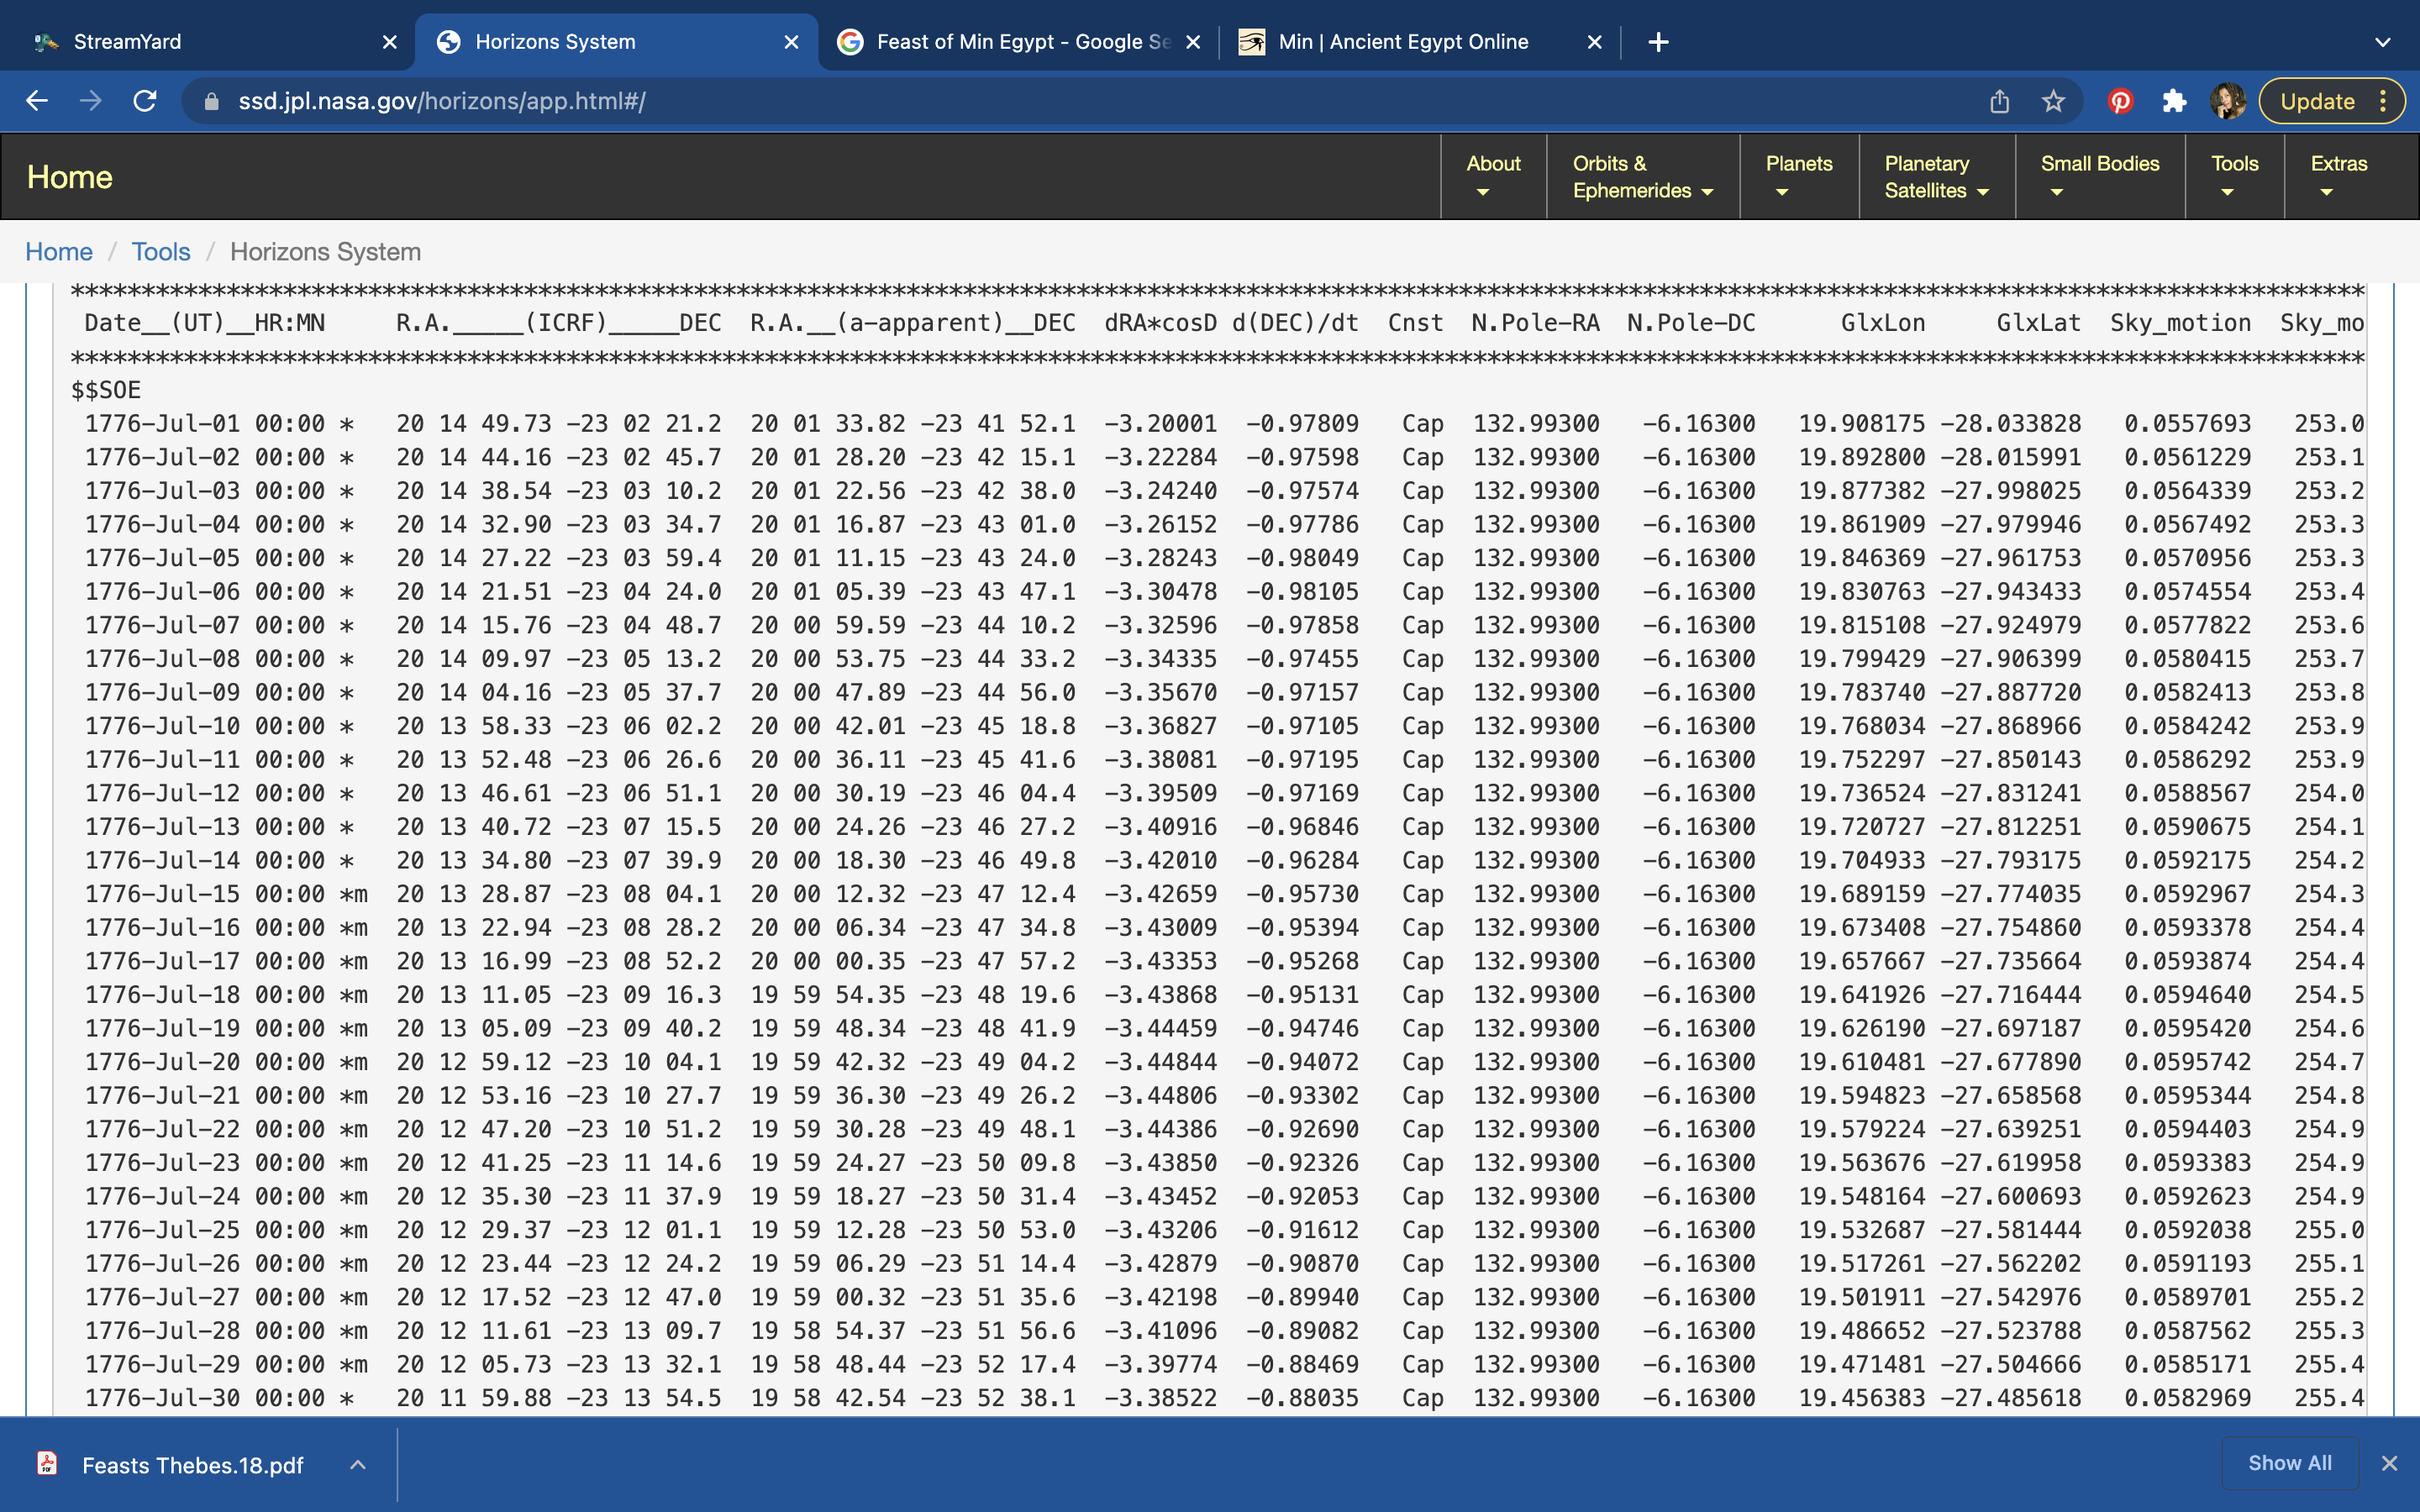Click the N.Pole-RA column header
This screenshot has height=1512, width=2420.
(1535, 323)
